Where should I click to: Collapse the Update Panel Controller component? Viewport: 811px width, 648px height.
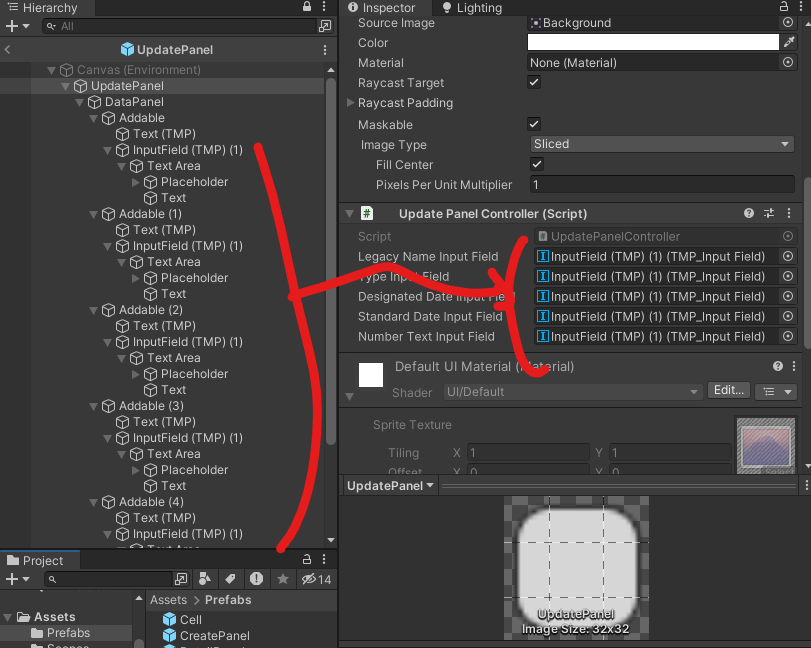[350, 213]
